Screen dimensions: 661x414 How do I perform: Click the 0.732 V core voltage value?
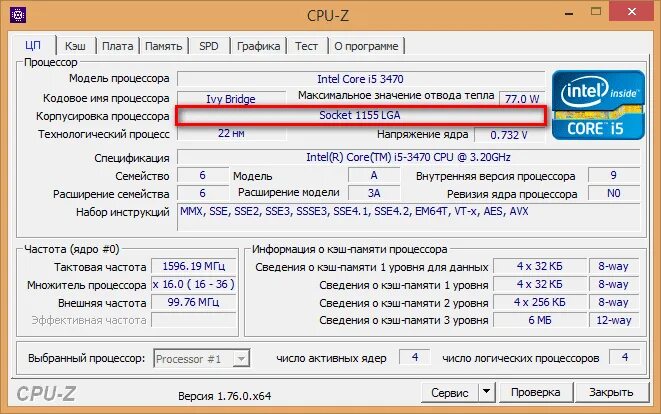click(509, 135)
